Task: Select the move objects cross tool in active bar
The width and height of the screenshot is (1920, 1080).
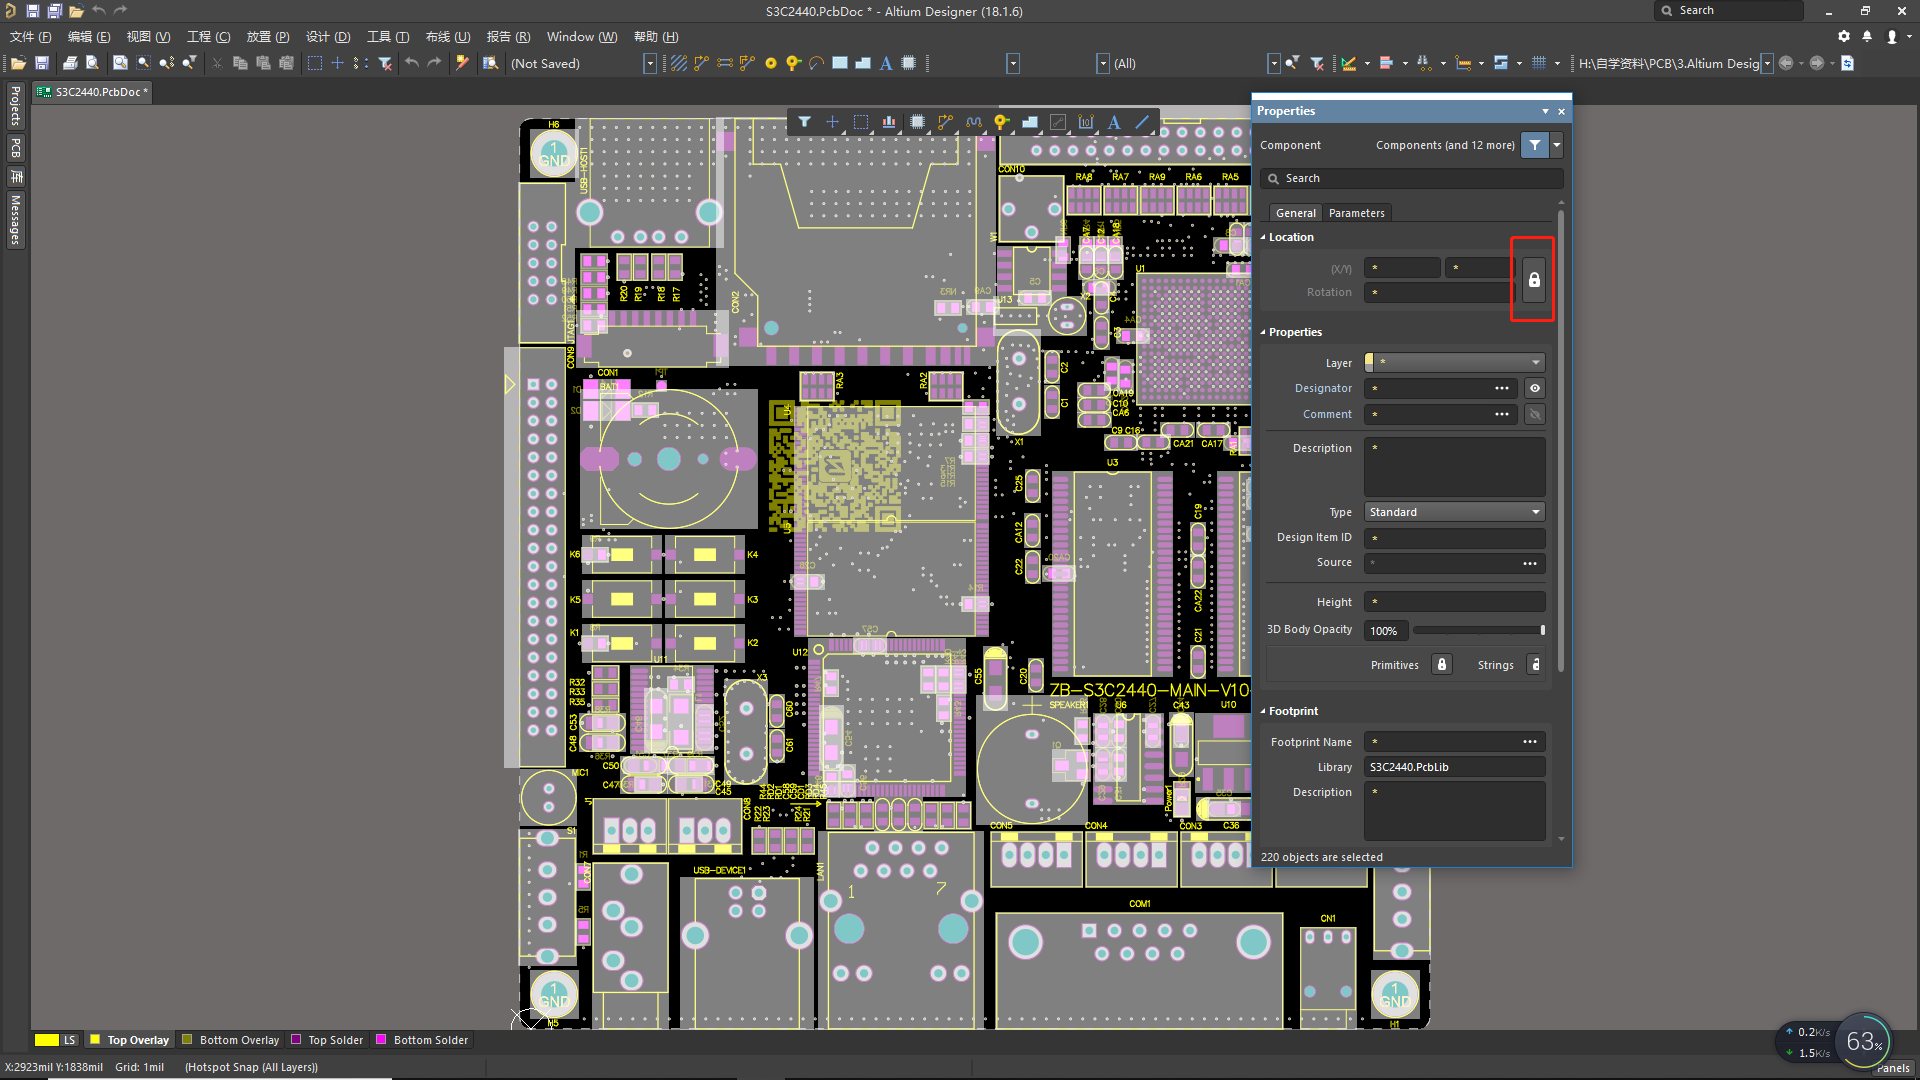Action: click(x=833, y=122)
